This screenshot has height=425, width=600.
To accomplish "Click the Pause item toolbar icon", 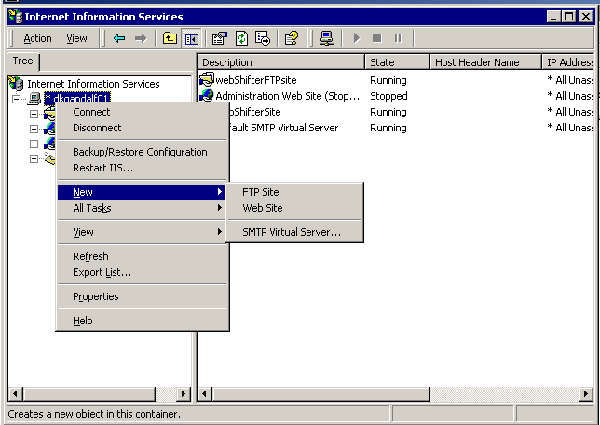I will click(398, 38).
